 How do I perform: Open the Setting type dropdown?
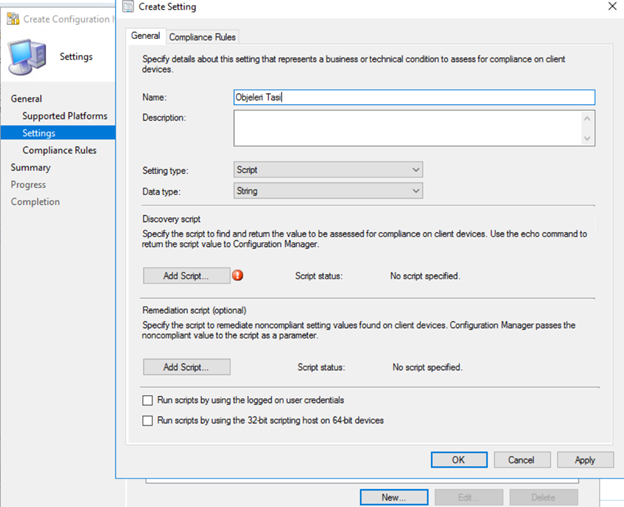328,170
